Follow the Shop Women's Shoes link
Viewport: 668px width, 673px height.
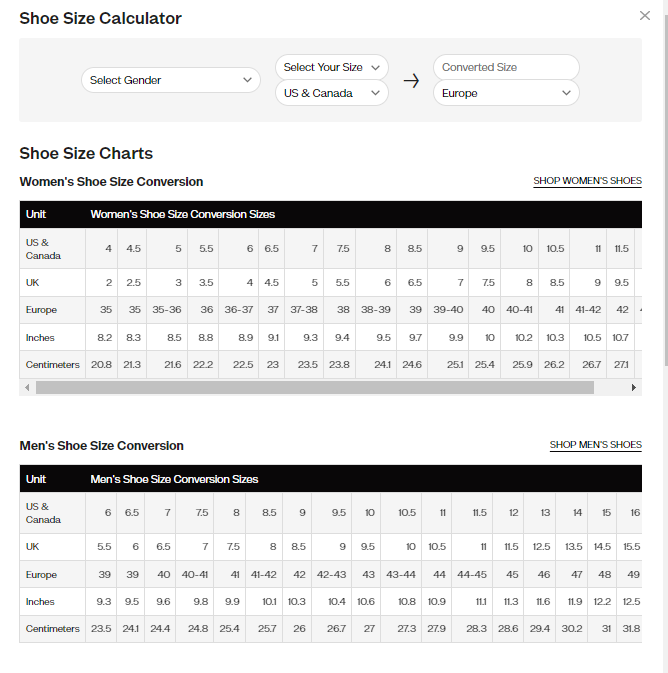(587, 181)
